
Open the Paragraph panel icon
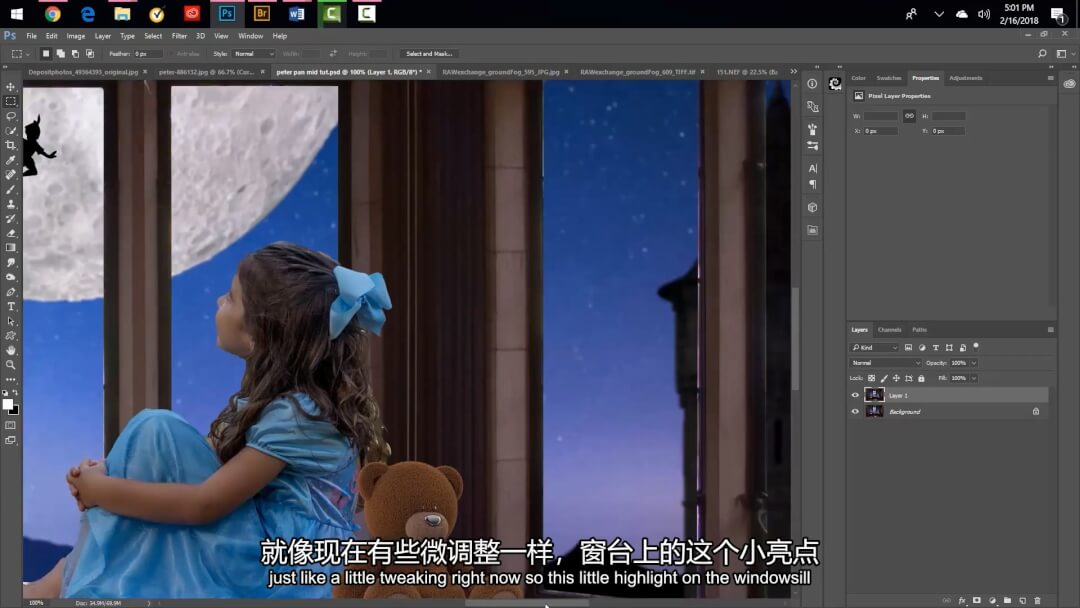[813, 185]
